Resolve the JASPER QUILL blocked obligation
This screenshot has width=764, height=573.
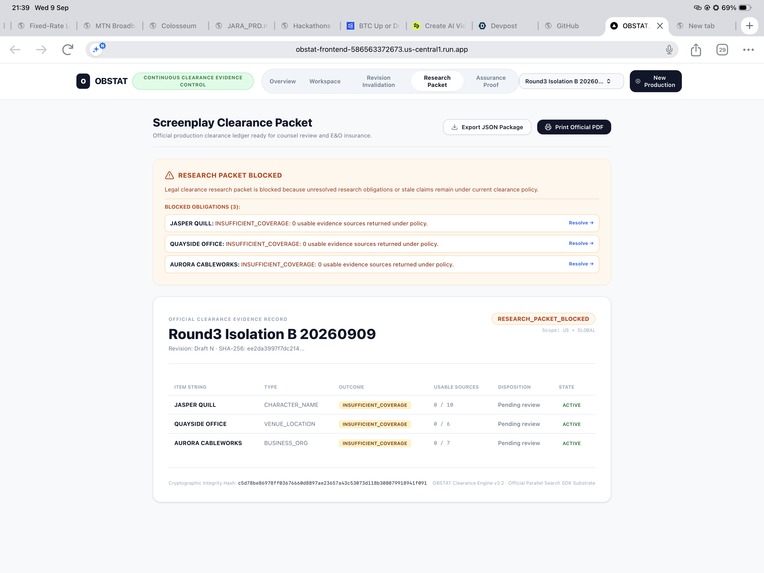[581, 223]
